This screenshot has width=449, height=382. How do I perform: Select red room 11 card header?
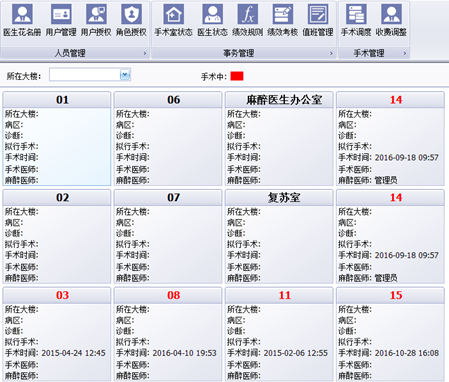pos(279,295)
